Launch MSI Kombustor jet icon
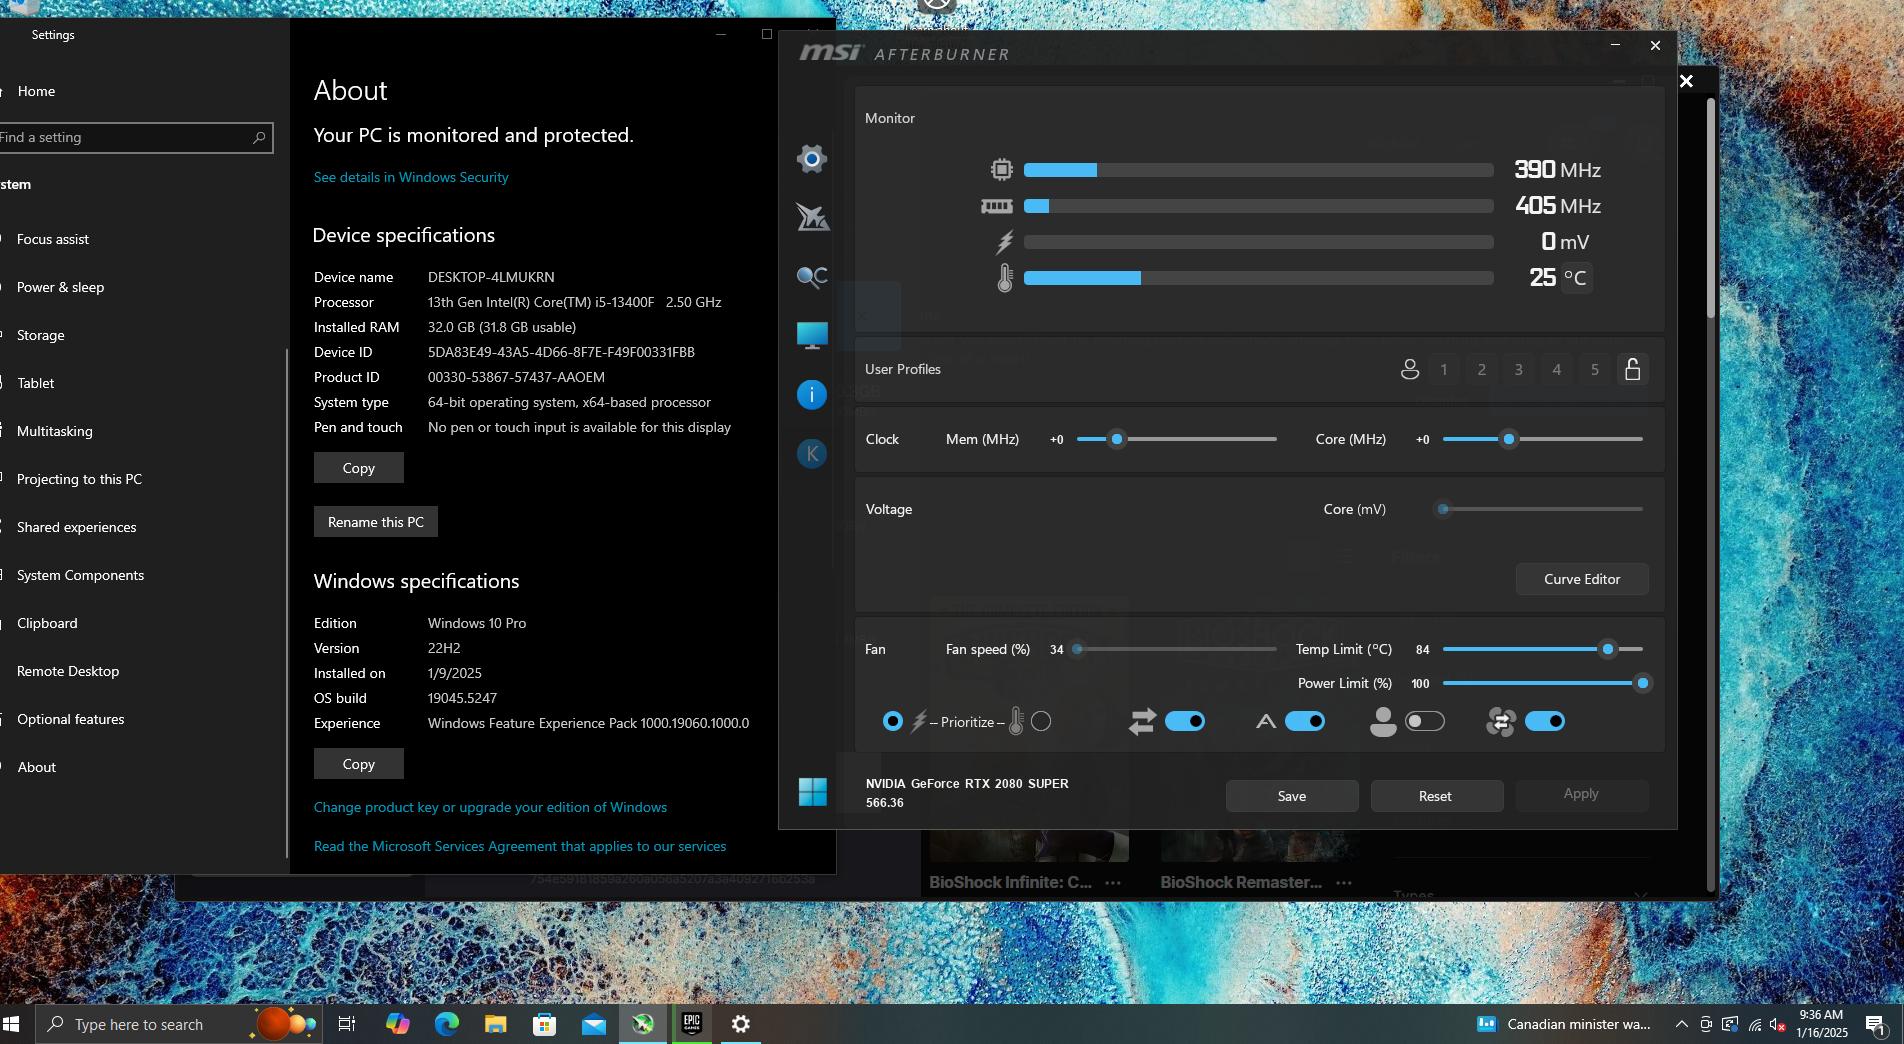 click(x=812, y=217)
